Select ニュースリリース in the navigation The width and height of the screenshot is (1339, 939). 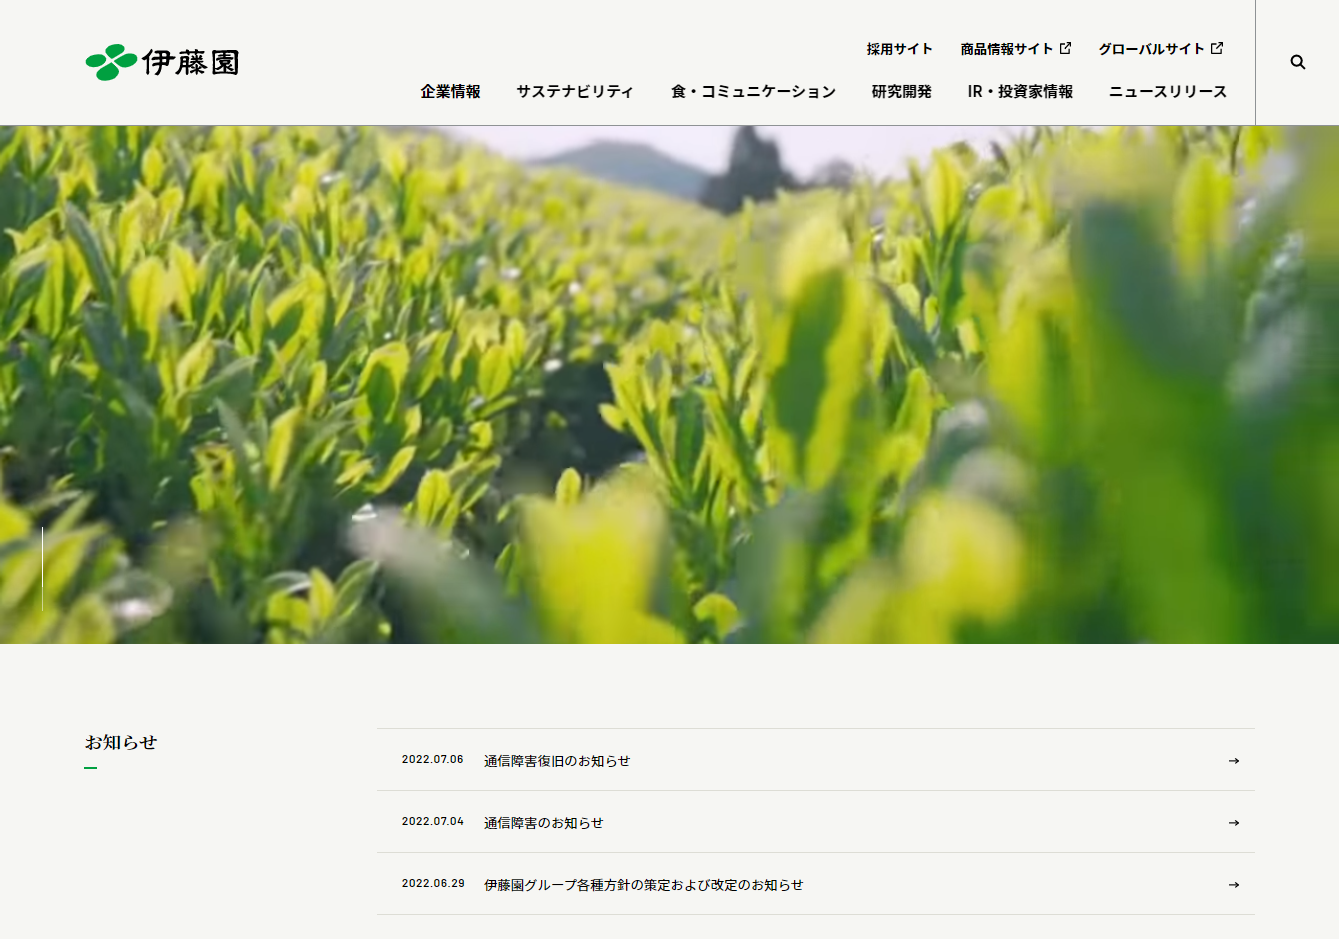pyautogui.click(x=1166, y=91)
